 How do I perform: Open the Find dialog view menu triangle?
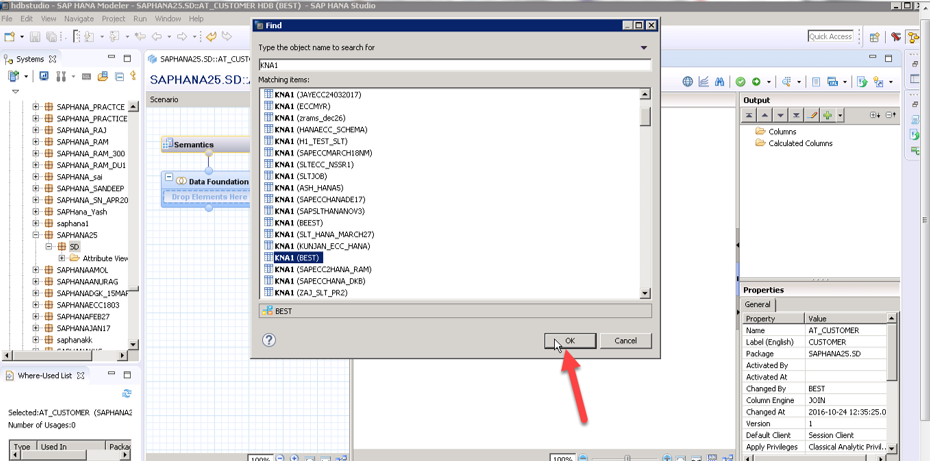click(644, 47)
